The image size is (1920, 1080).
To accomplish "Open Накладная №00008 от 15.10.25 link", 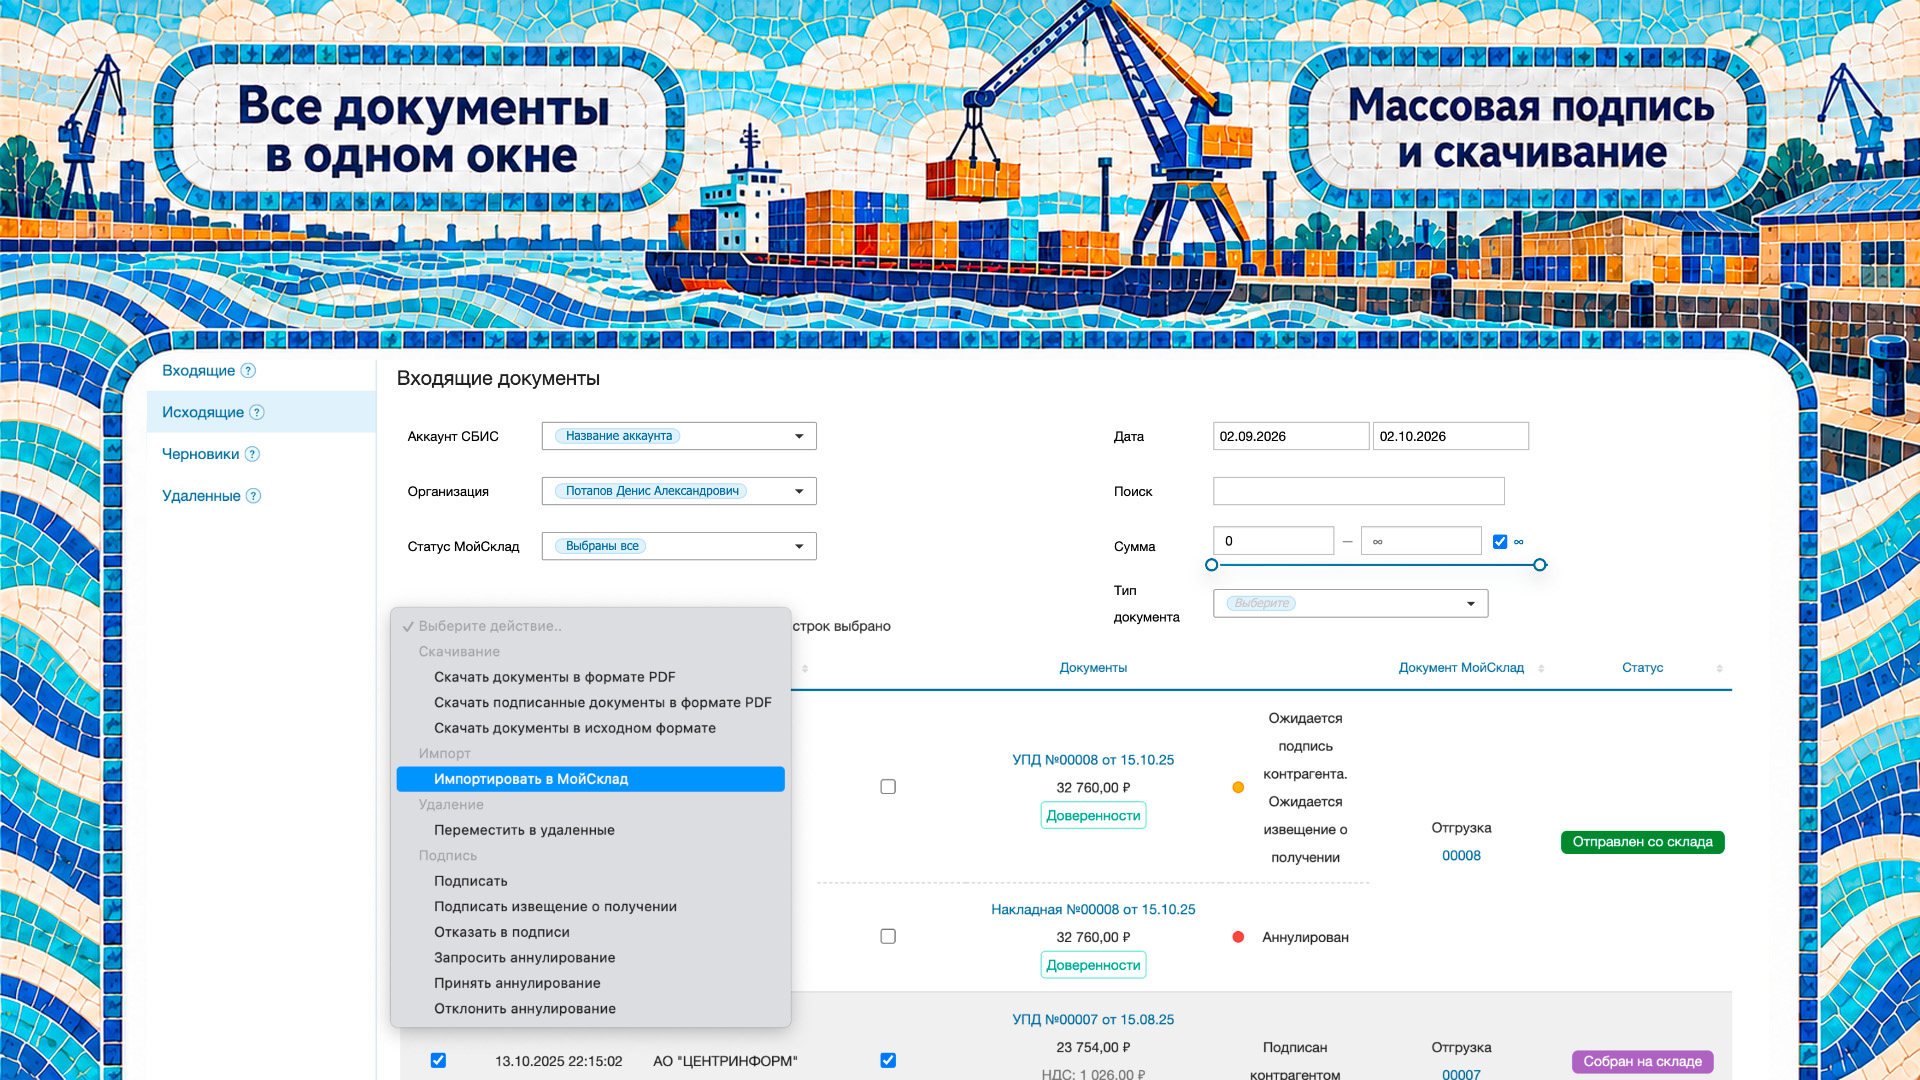I will (1093, 910).
